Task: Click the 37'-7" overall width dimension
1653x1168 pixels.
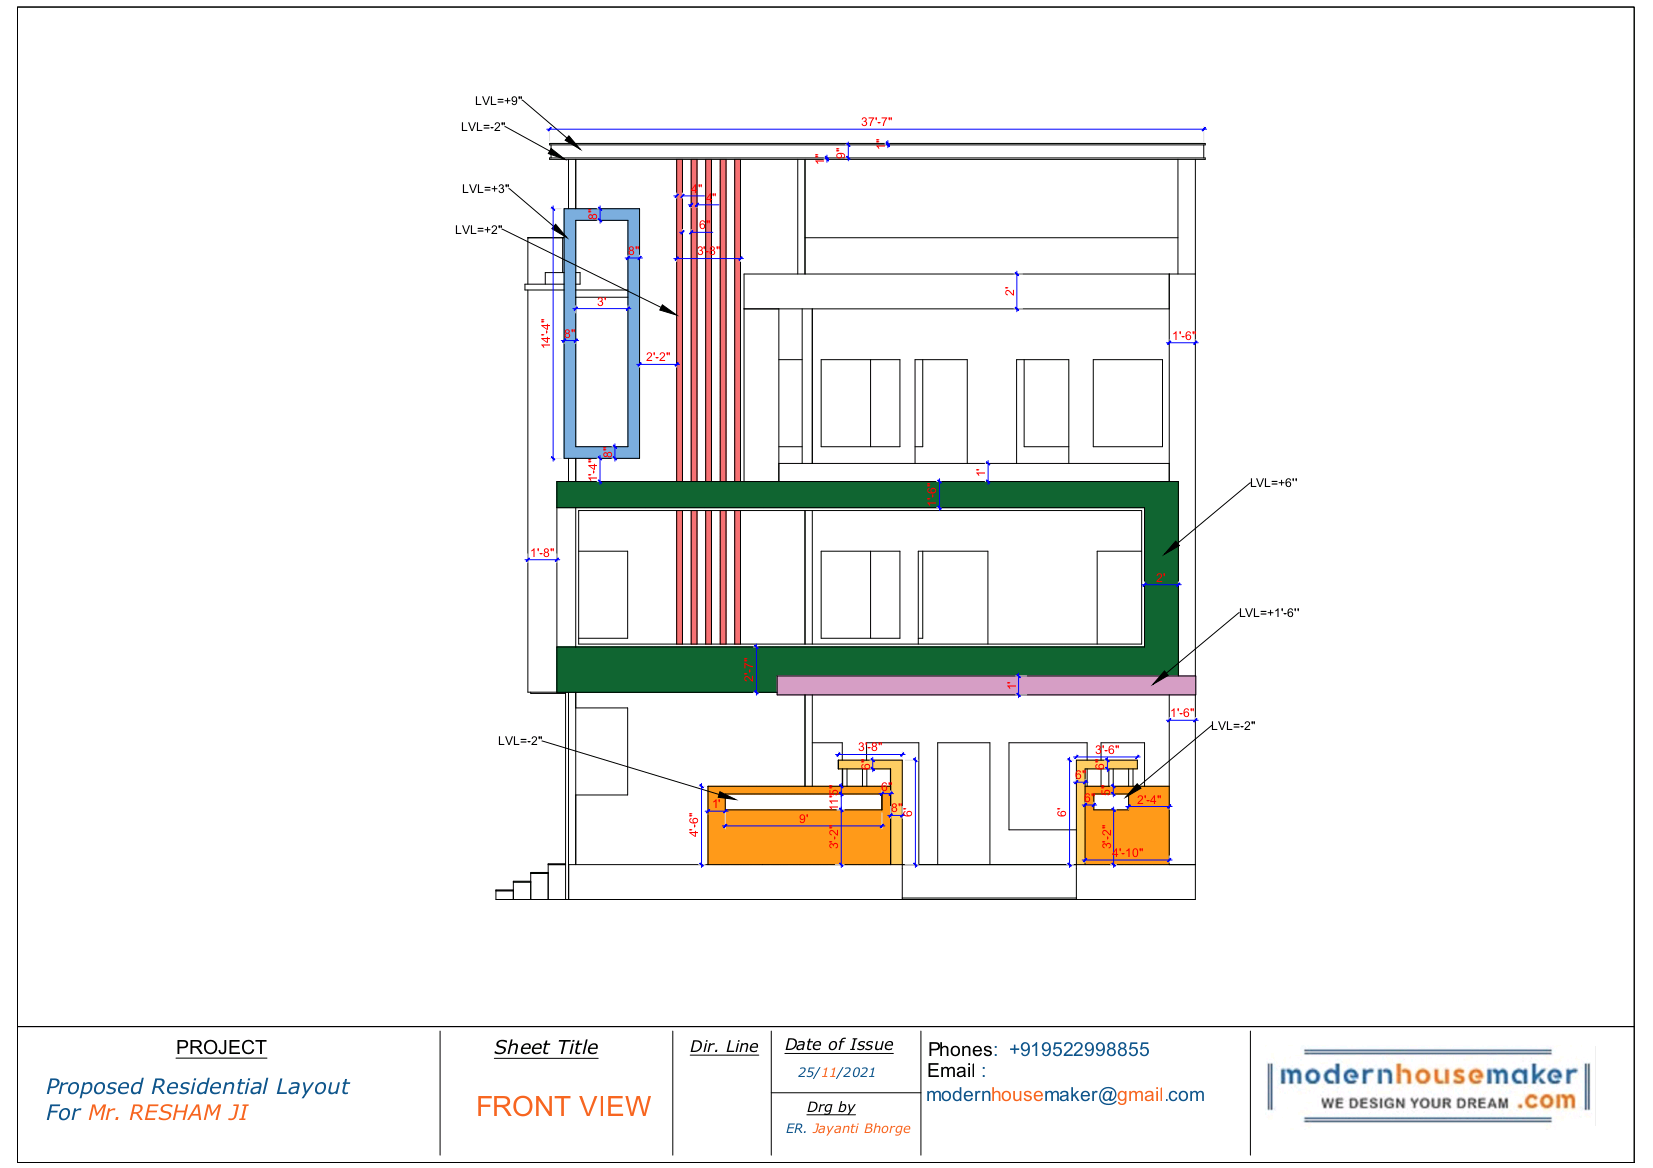Action: click(876, 122)
